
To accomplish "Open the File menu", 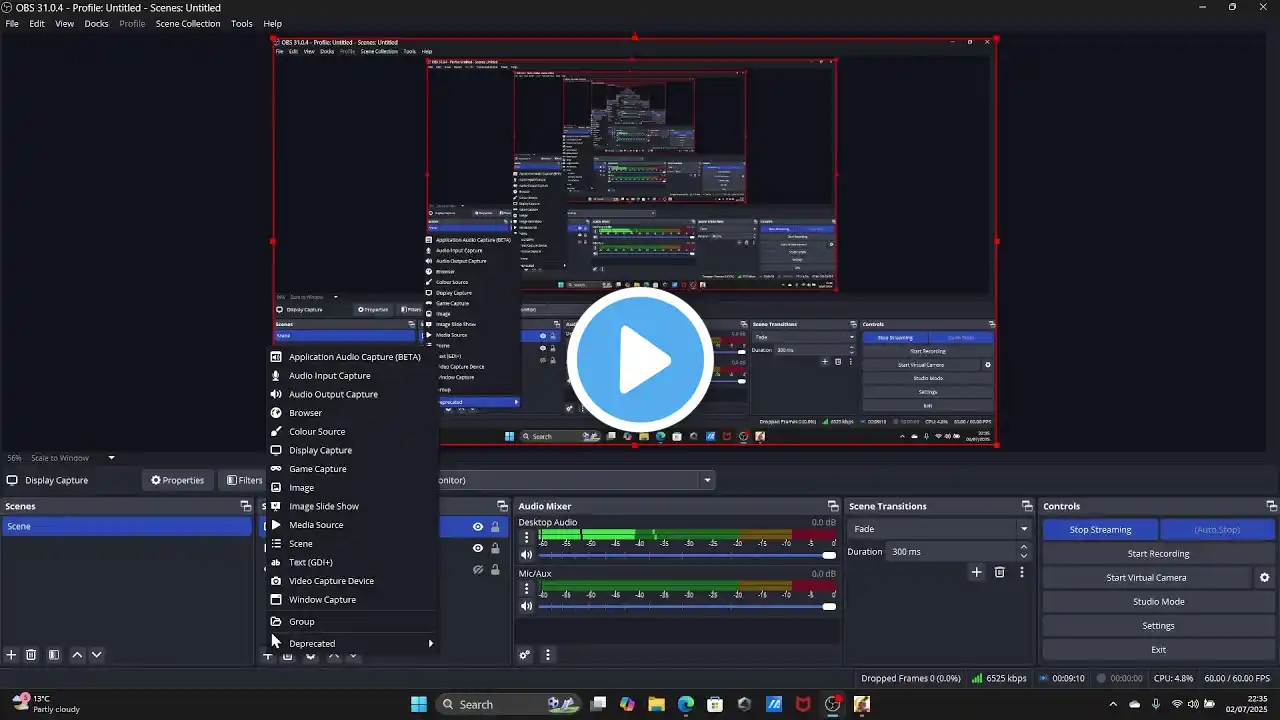I will pyautogui.click(x=12, y=23).
